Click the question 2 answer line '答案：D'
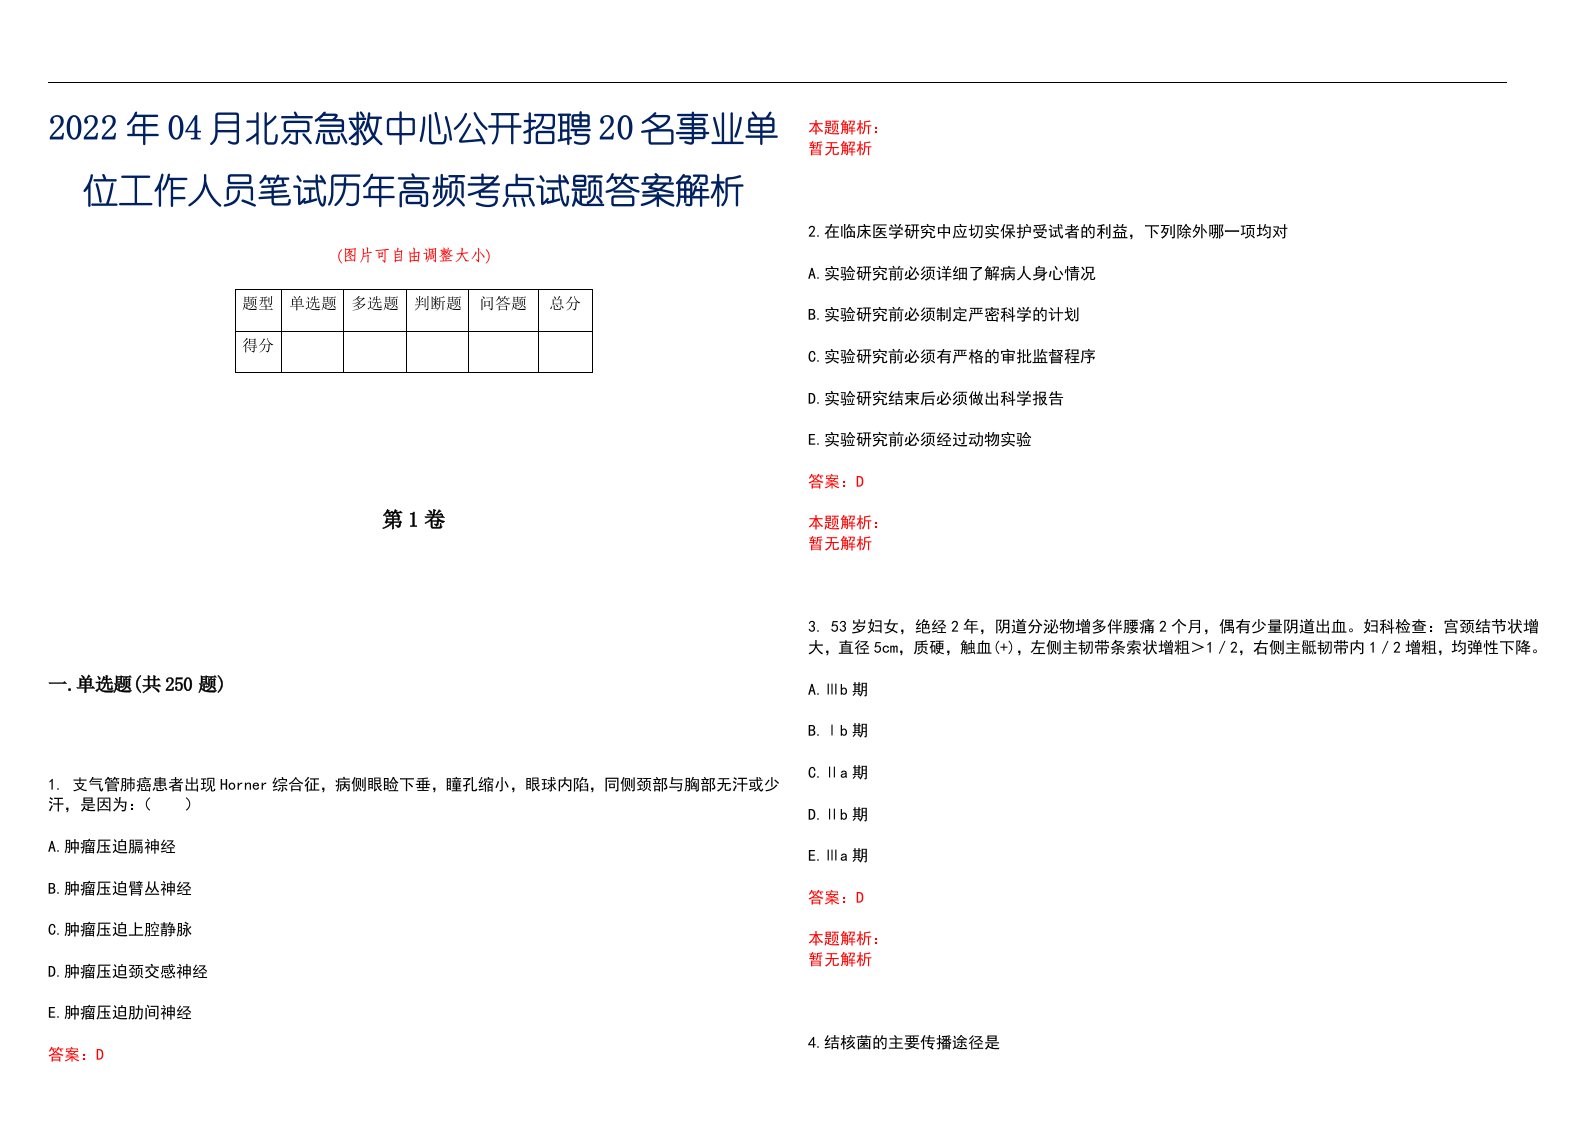 click(836, 482)
